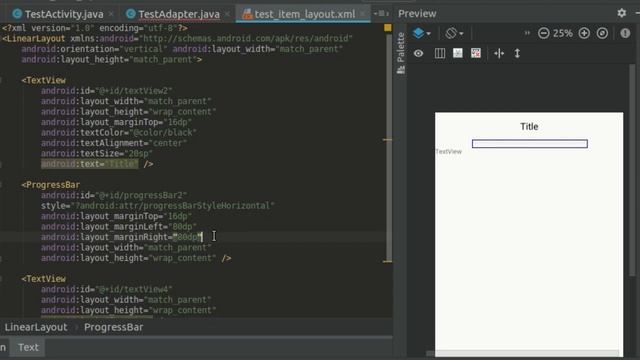
Task: Toggle the view options eye icon
Action: pyautogui.click(x=418, y=53)
